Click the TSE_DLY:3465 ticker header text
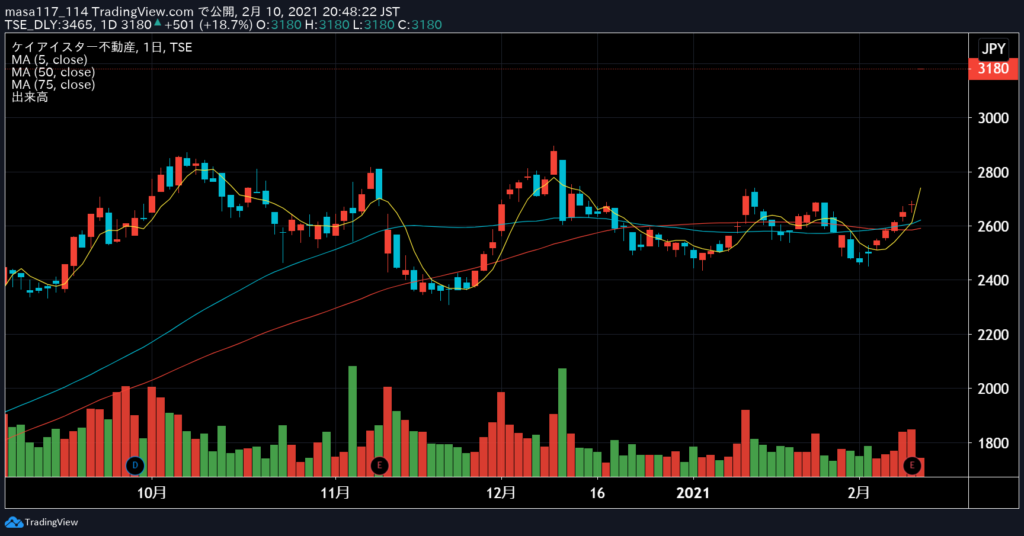 [50, 25]
